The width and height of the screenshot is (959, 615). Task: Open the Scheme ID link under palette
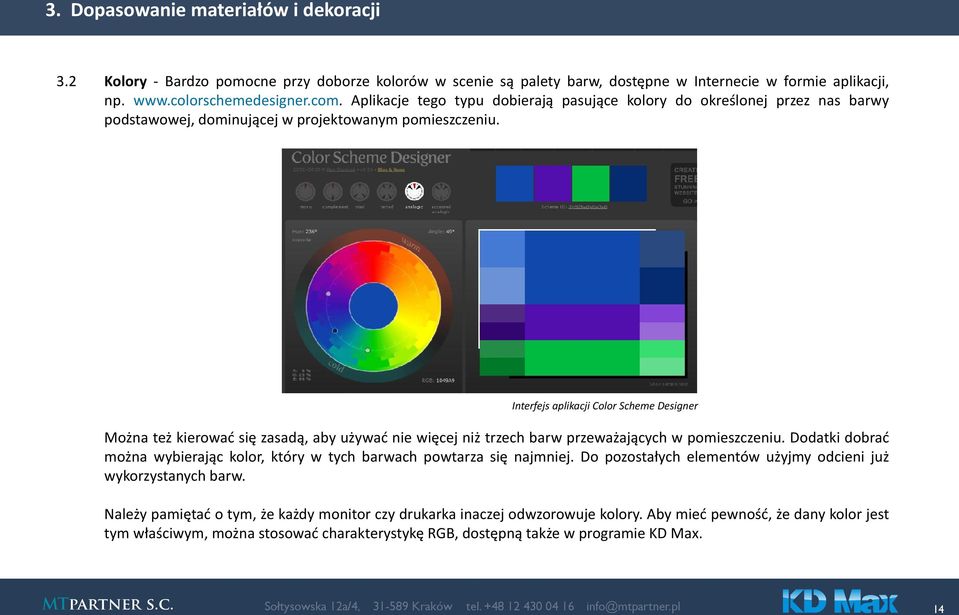[588, 207]
